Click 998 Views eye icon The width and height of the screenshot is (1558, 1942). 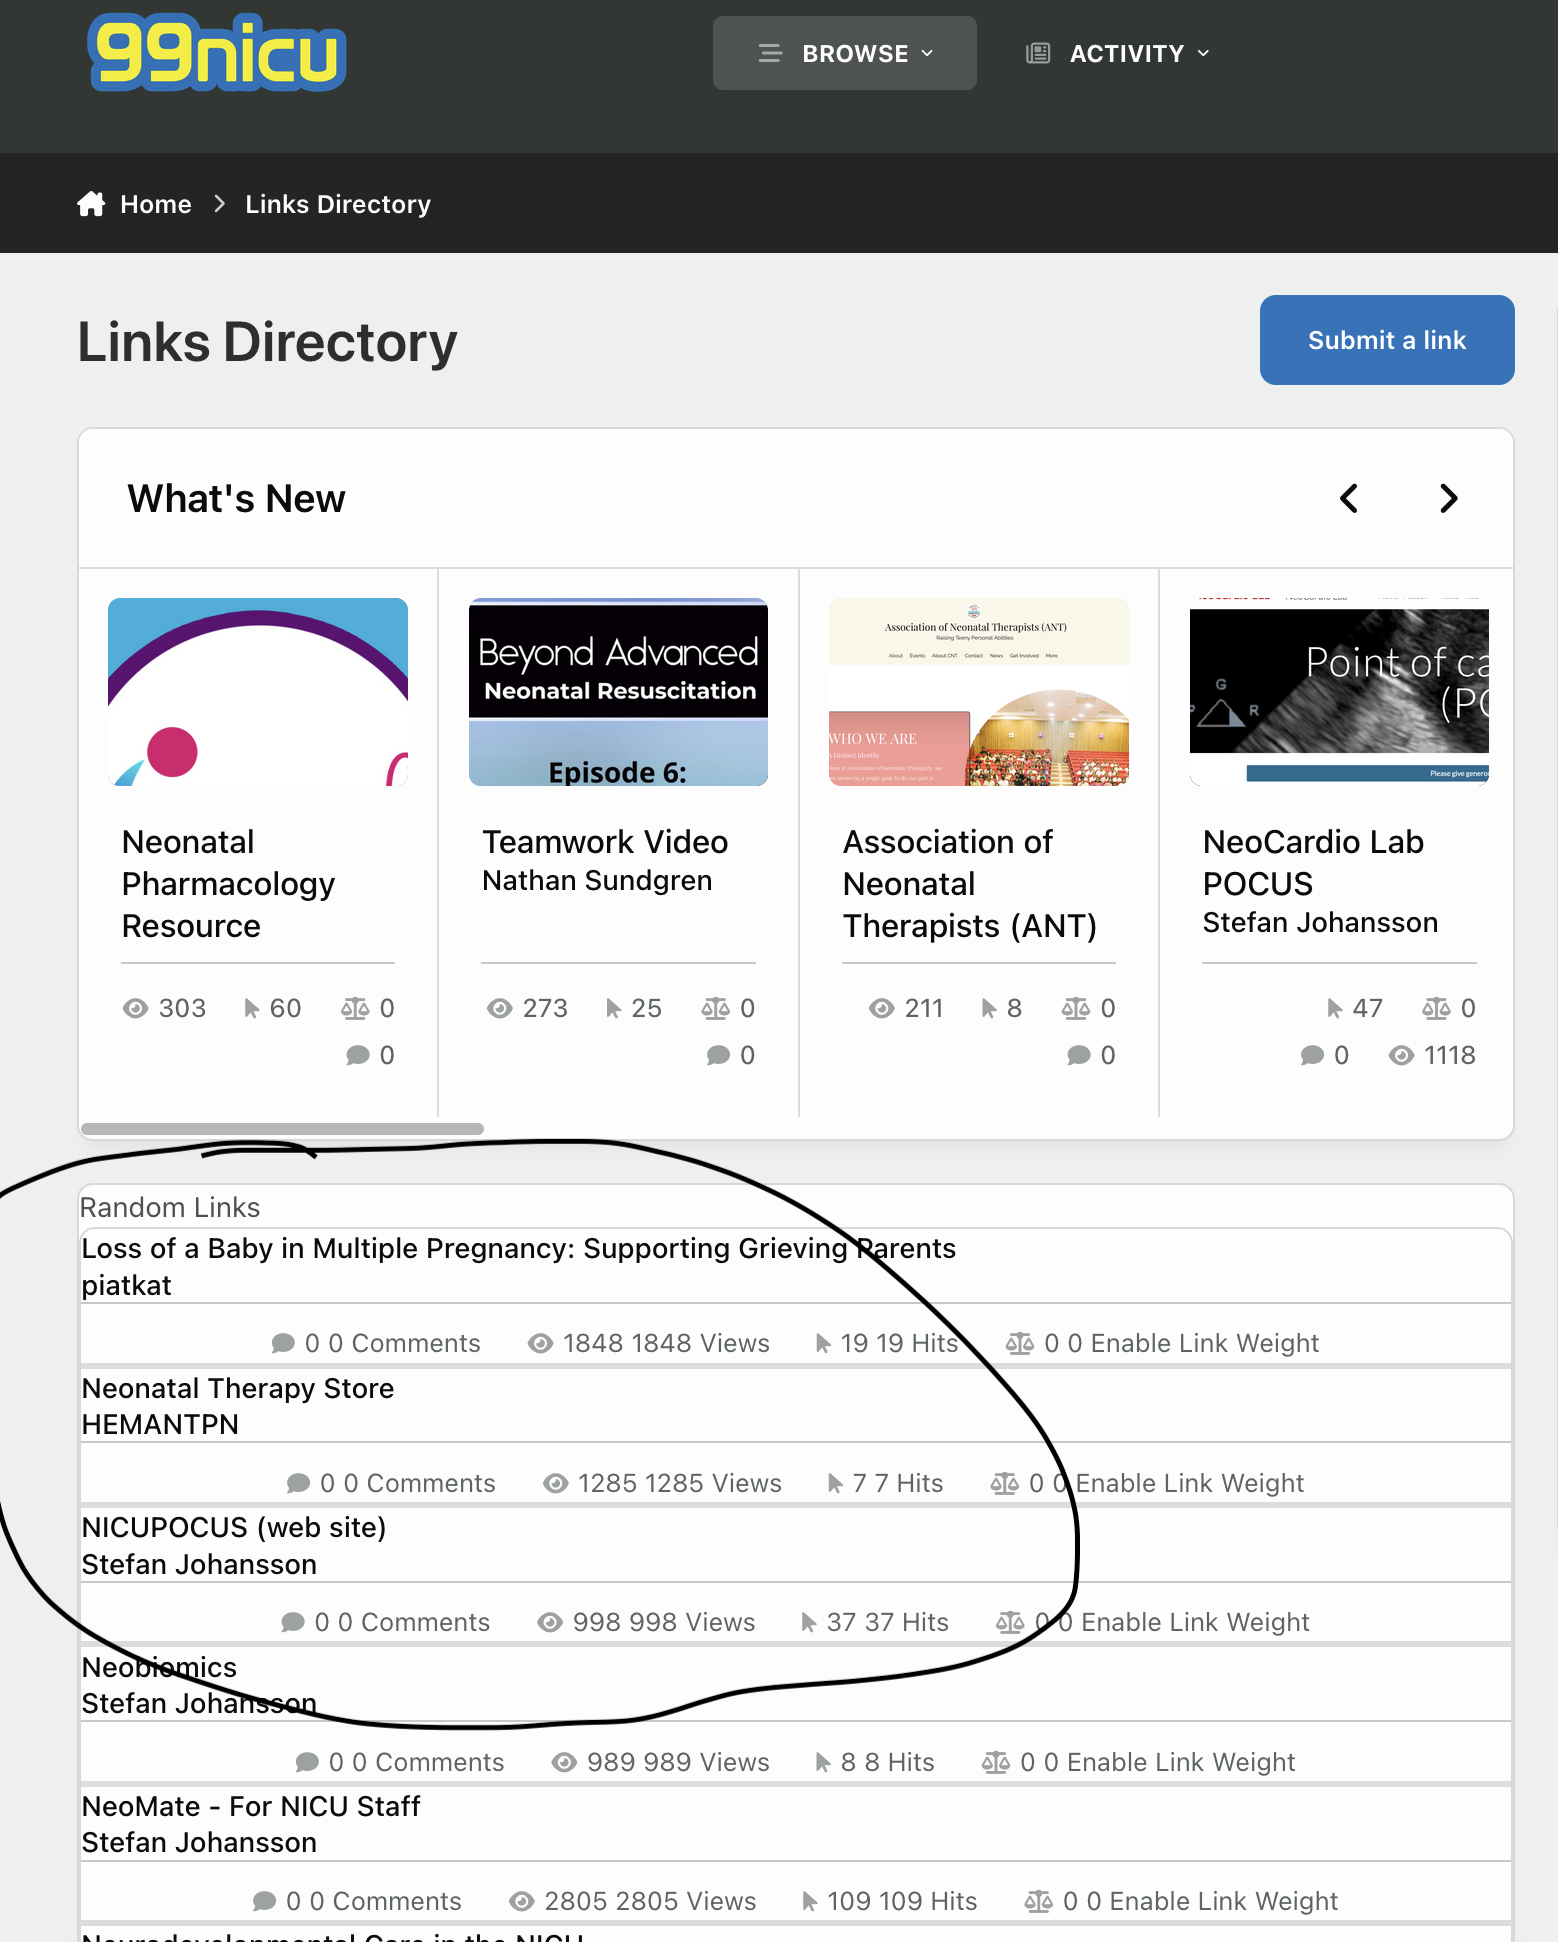550,1622
